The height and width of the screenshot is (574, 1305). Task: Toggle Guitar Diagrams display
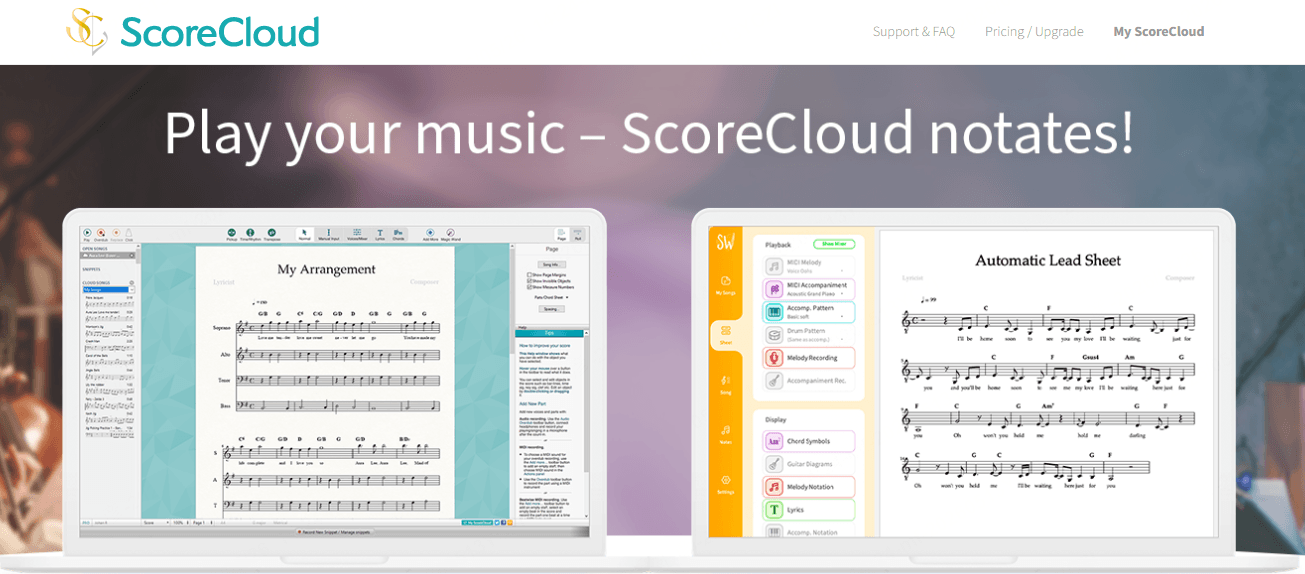click(808, 464)
